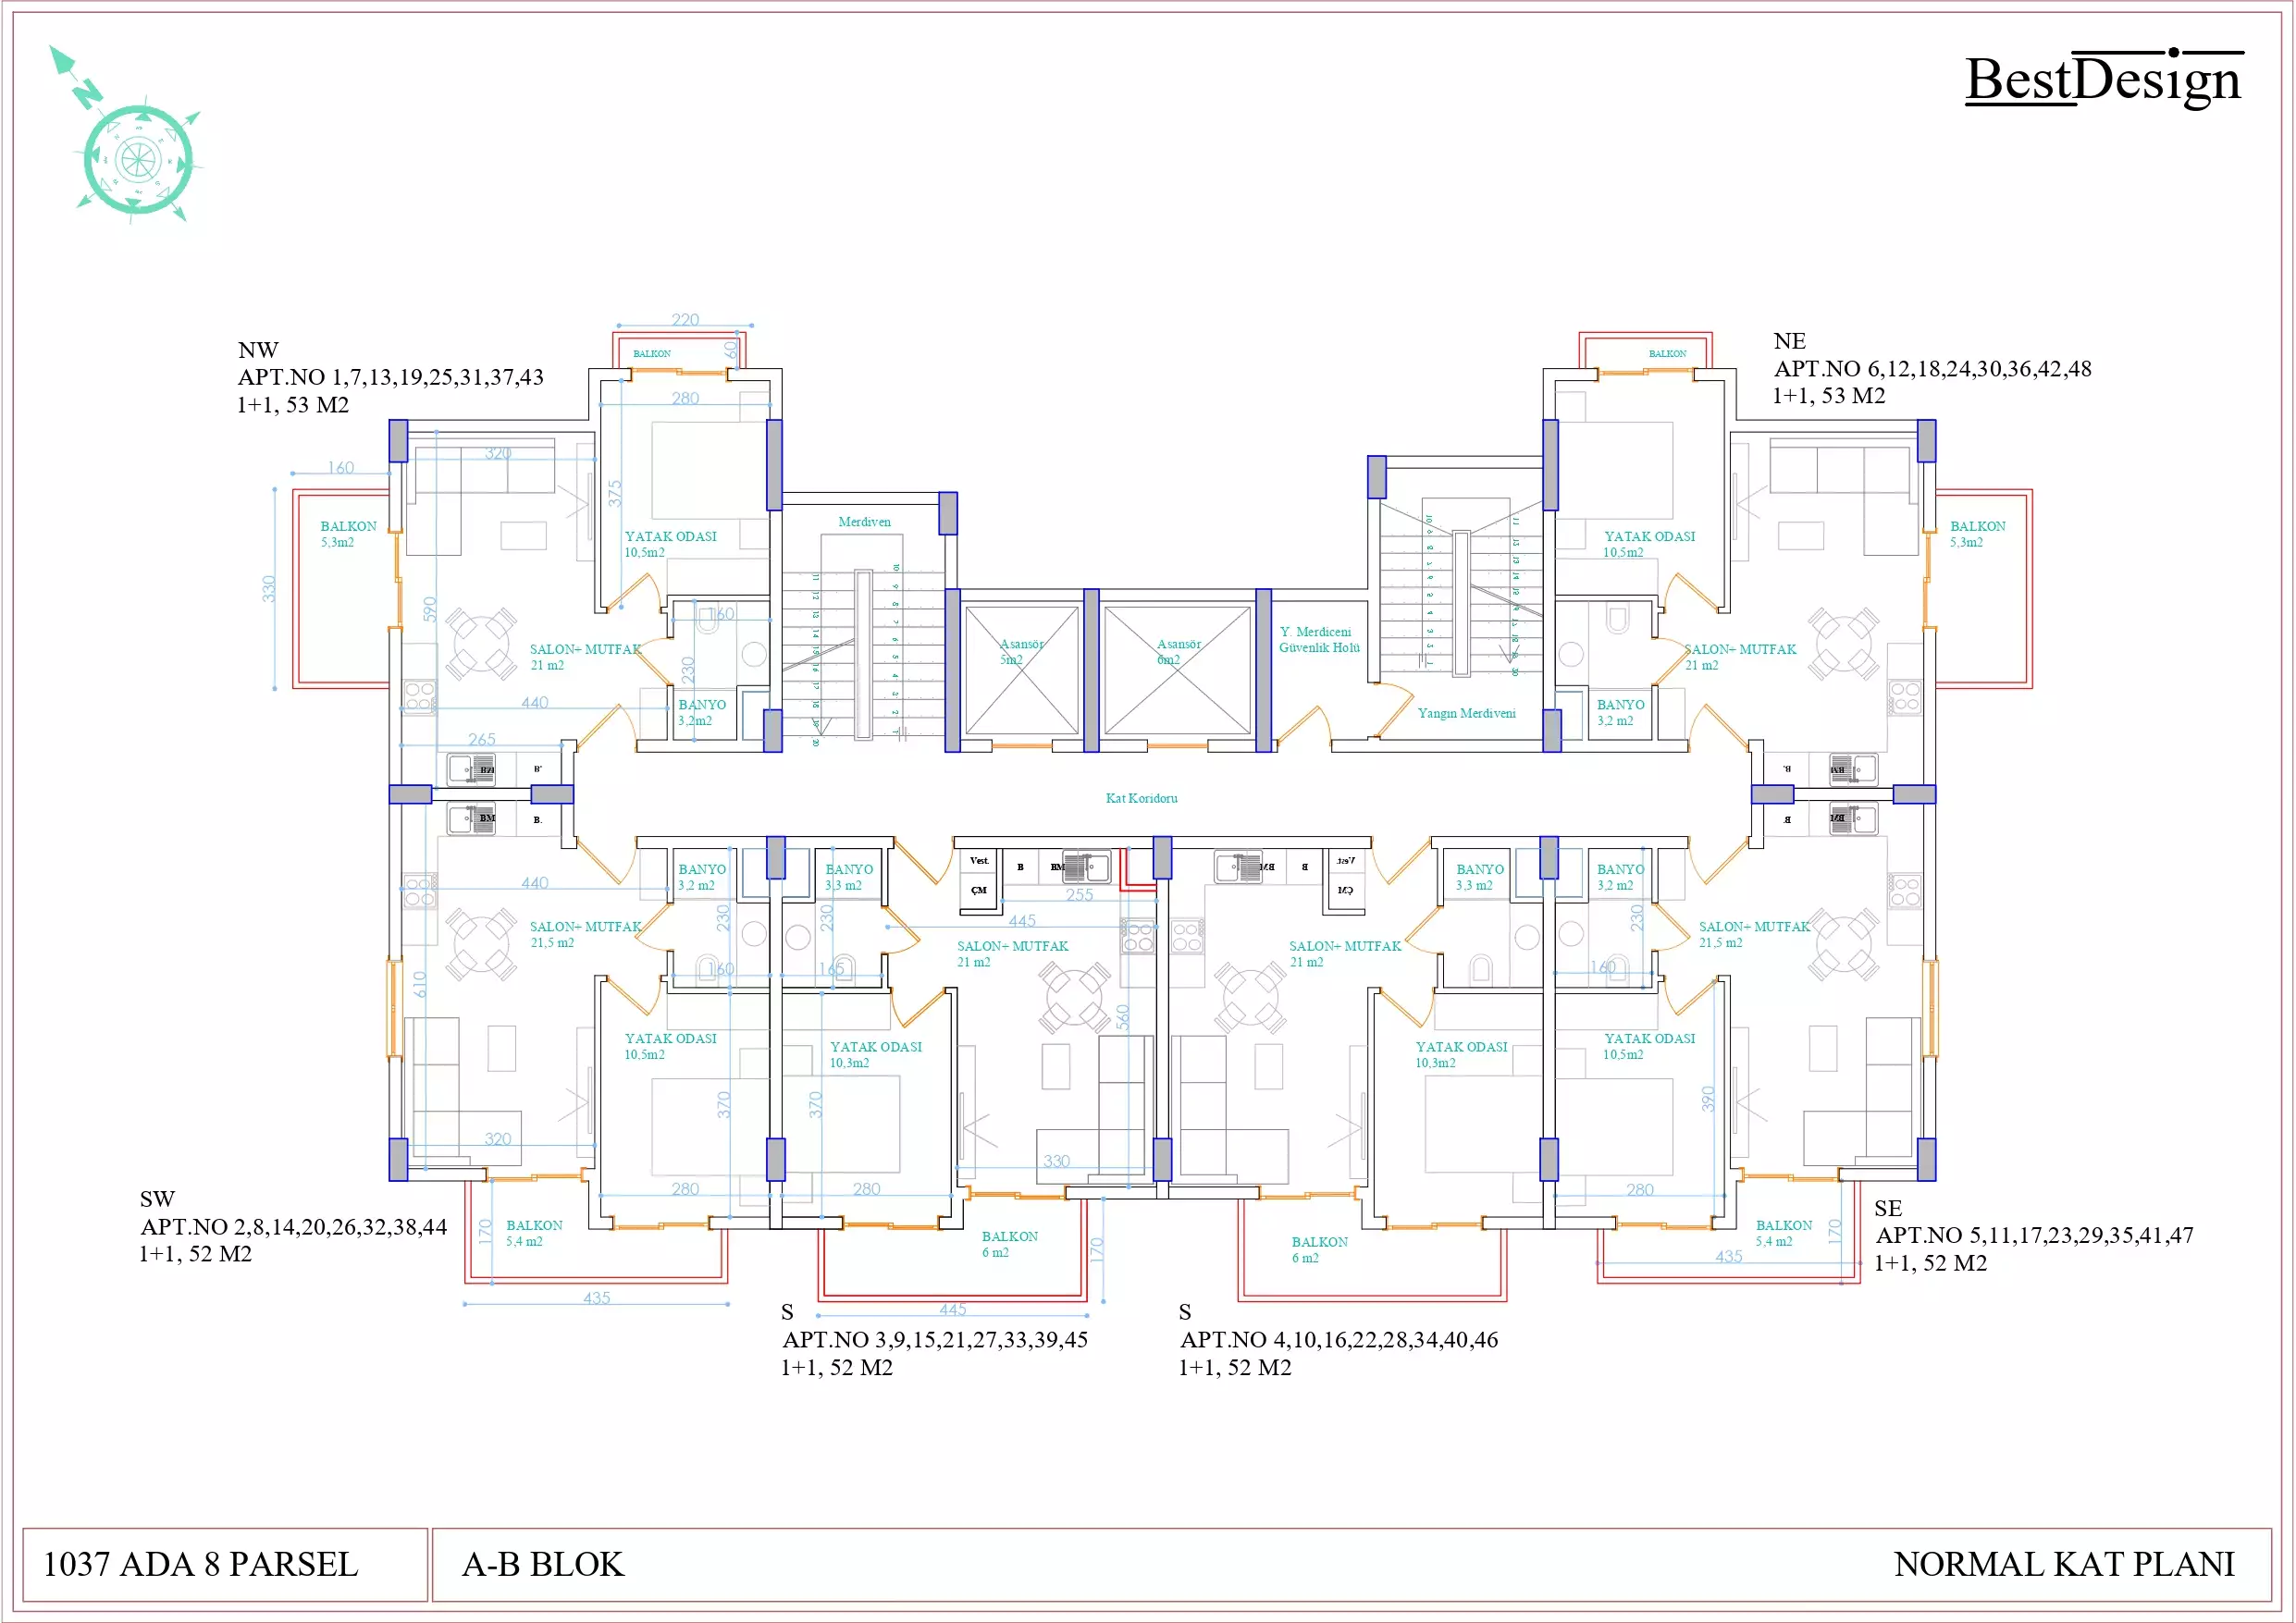Screen dimensions: 2296x1623
Task: Click the NORMAL KAT PLANI title
Action: click(2064, 1565)
